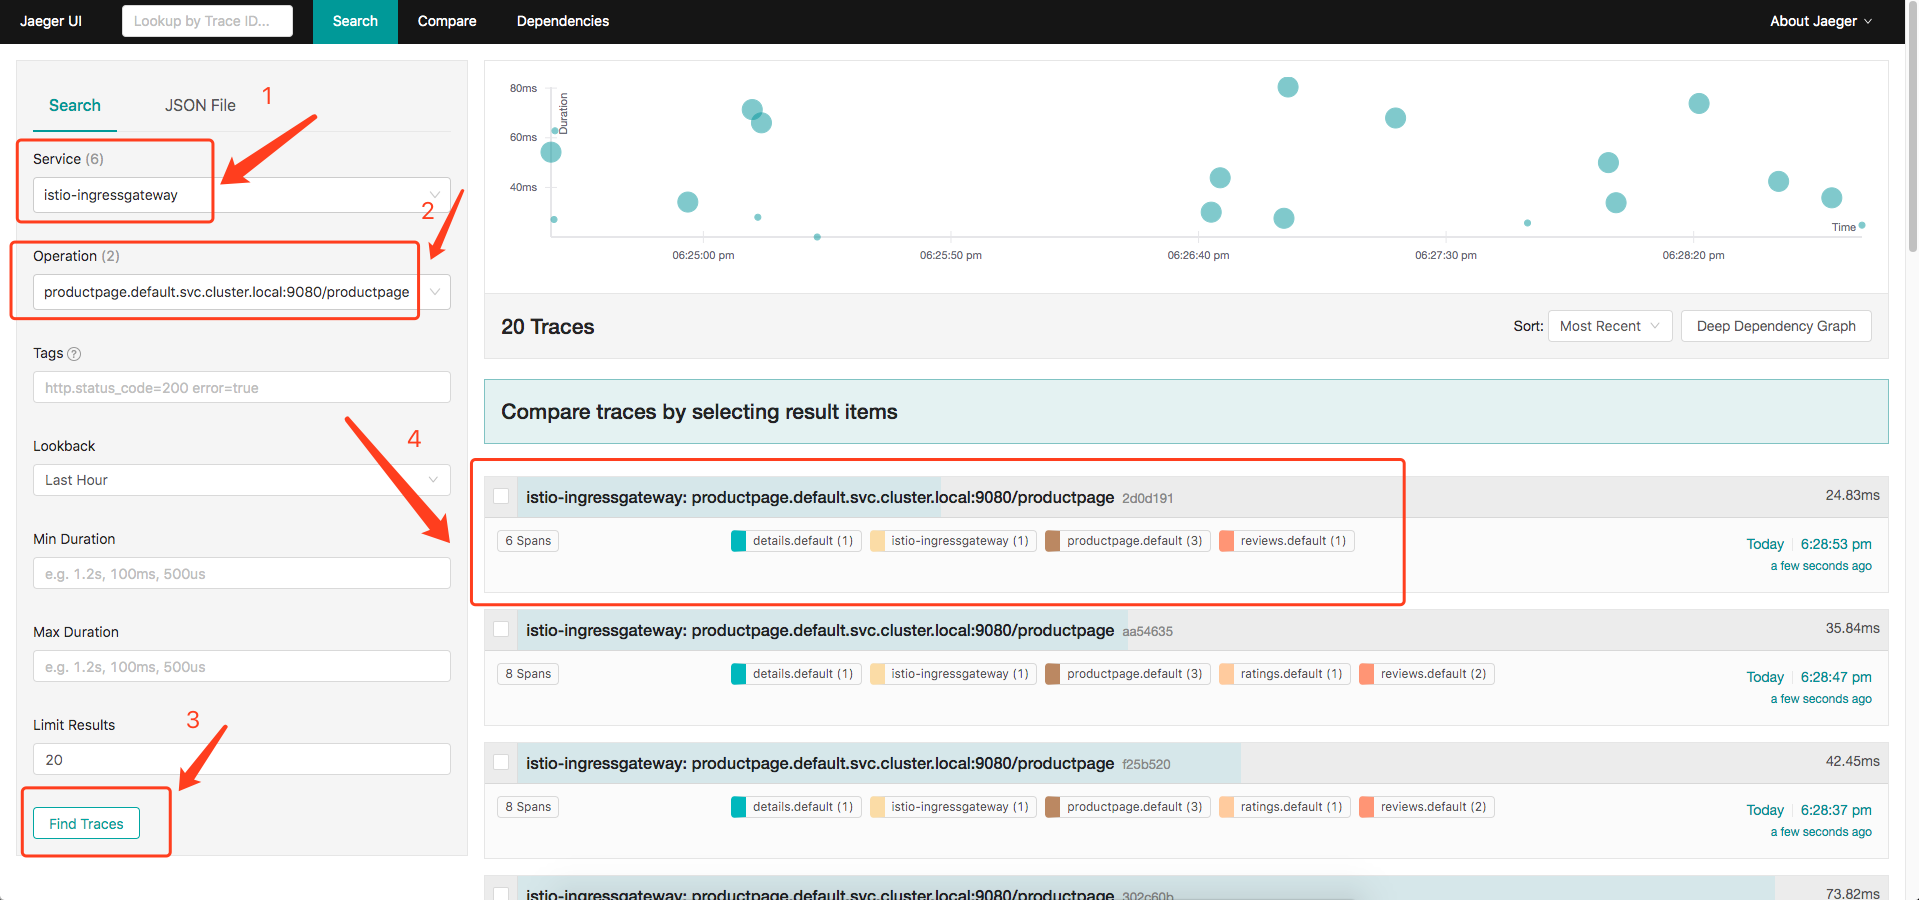Select the checkbox for trace aa54635

pyautogui.click(x=501, y=629)
